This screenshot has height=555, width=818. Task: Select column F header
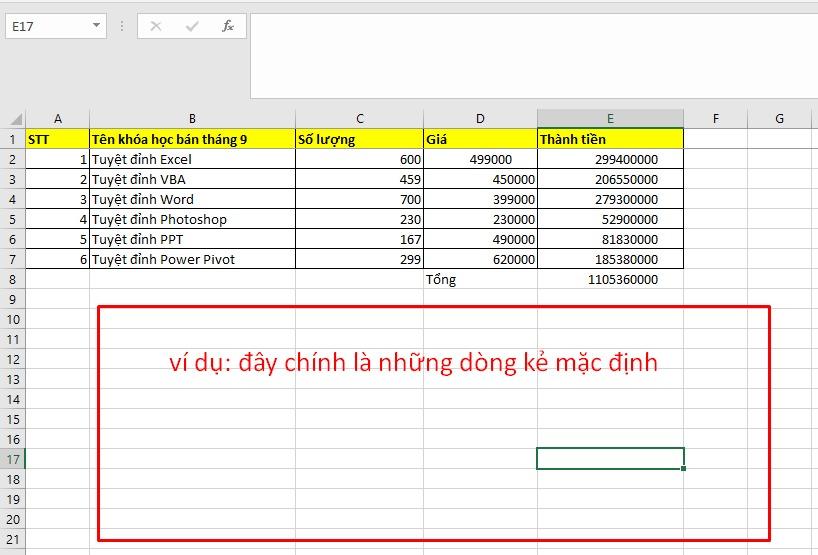pyautogui.click(x=716, y=118)
